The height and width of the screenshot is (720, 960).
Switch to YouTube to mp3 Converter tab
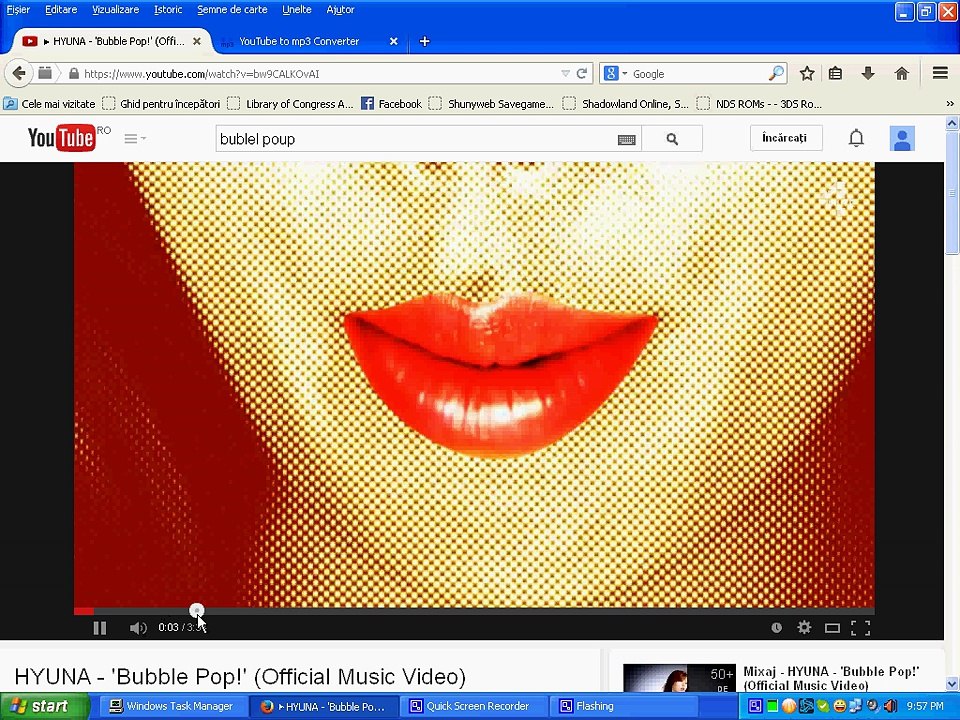pyautogui.click(x=299, y=41)
